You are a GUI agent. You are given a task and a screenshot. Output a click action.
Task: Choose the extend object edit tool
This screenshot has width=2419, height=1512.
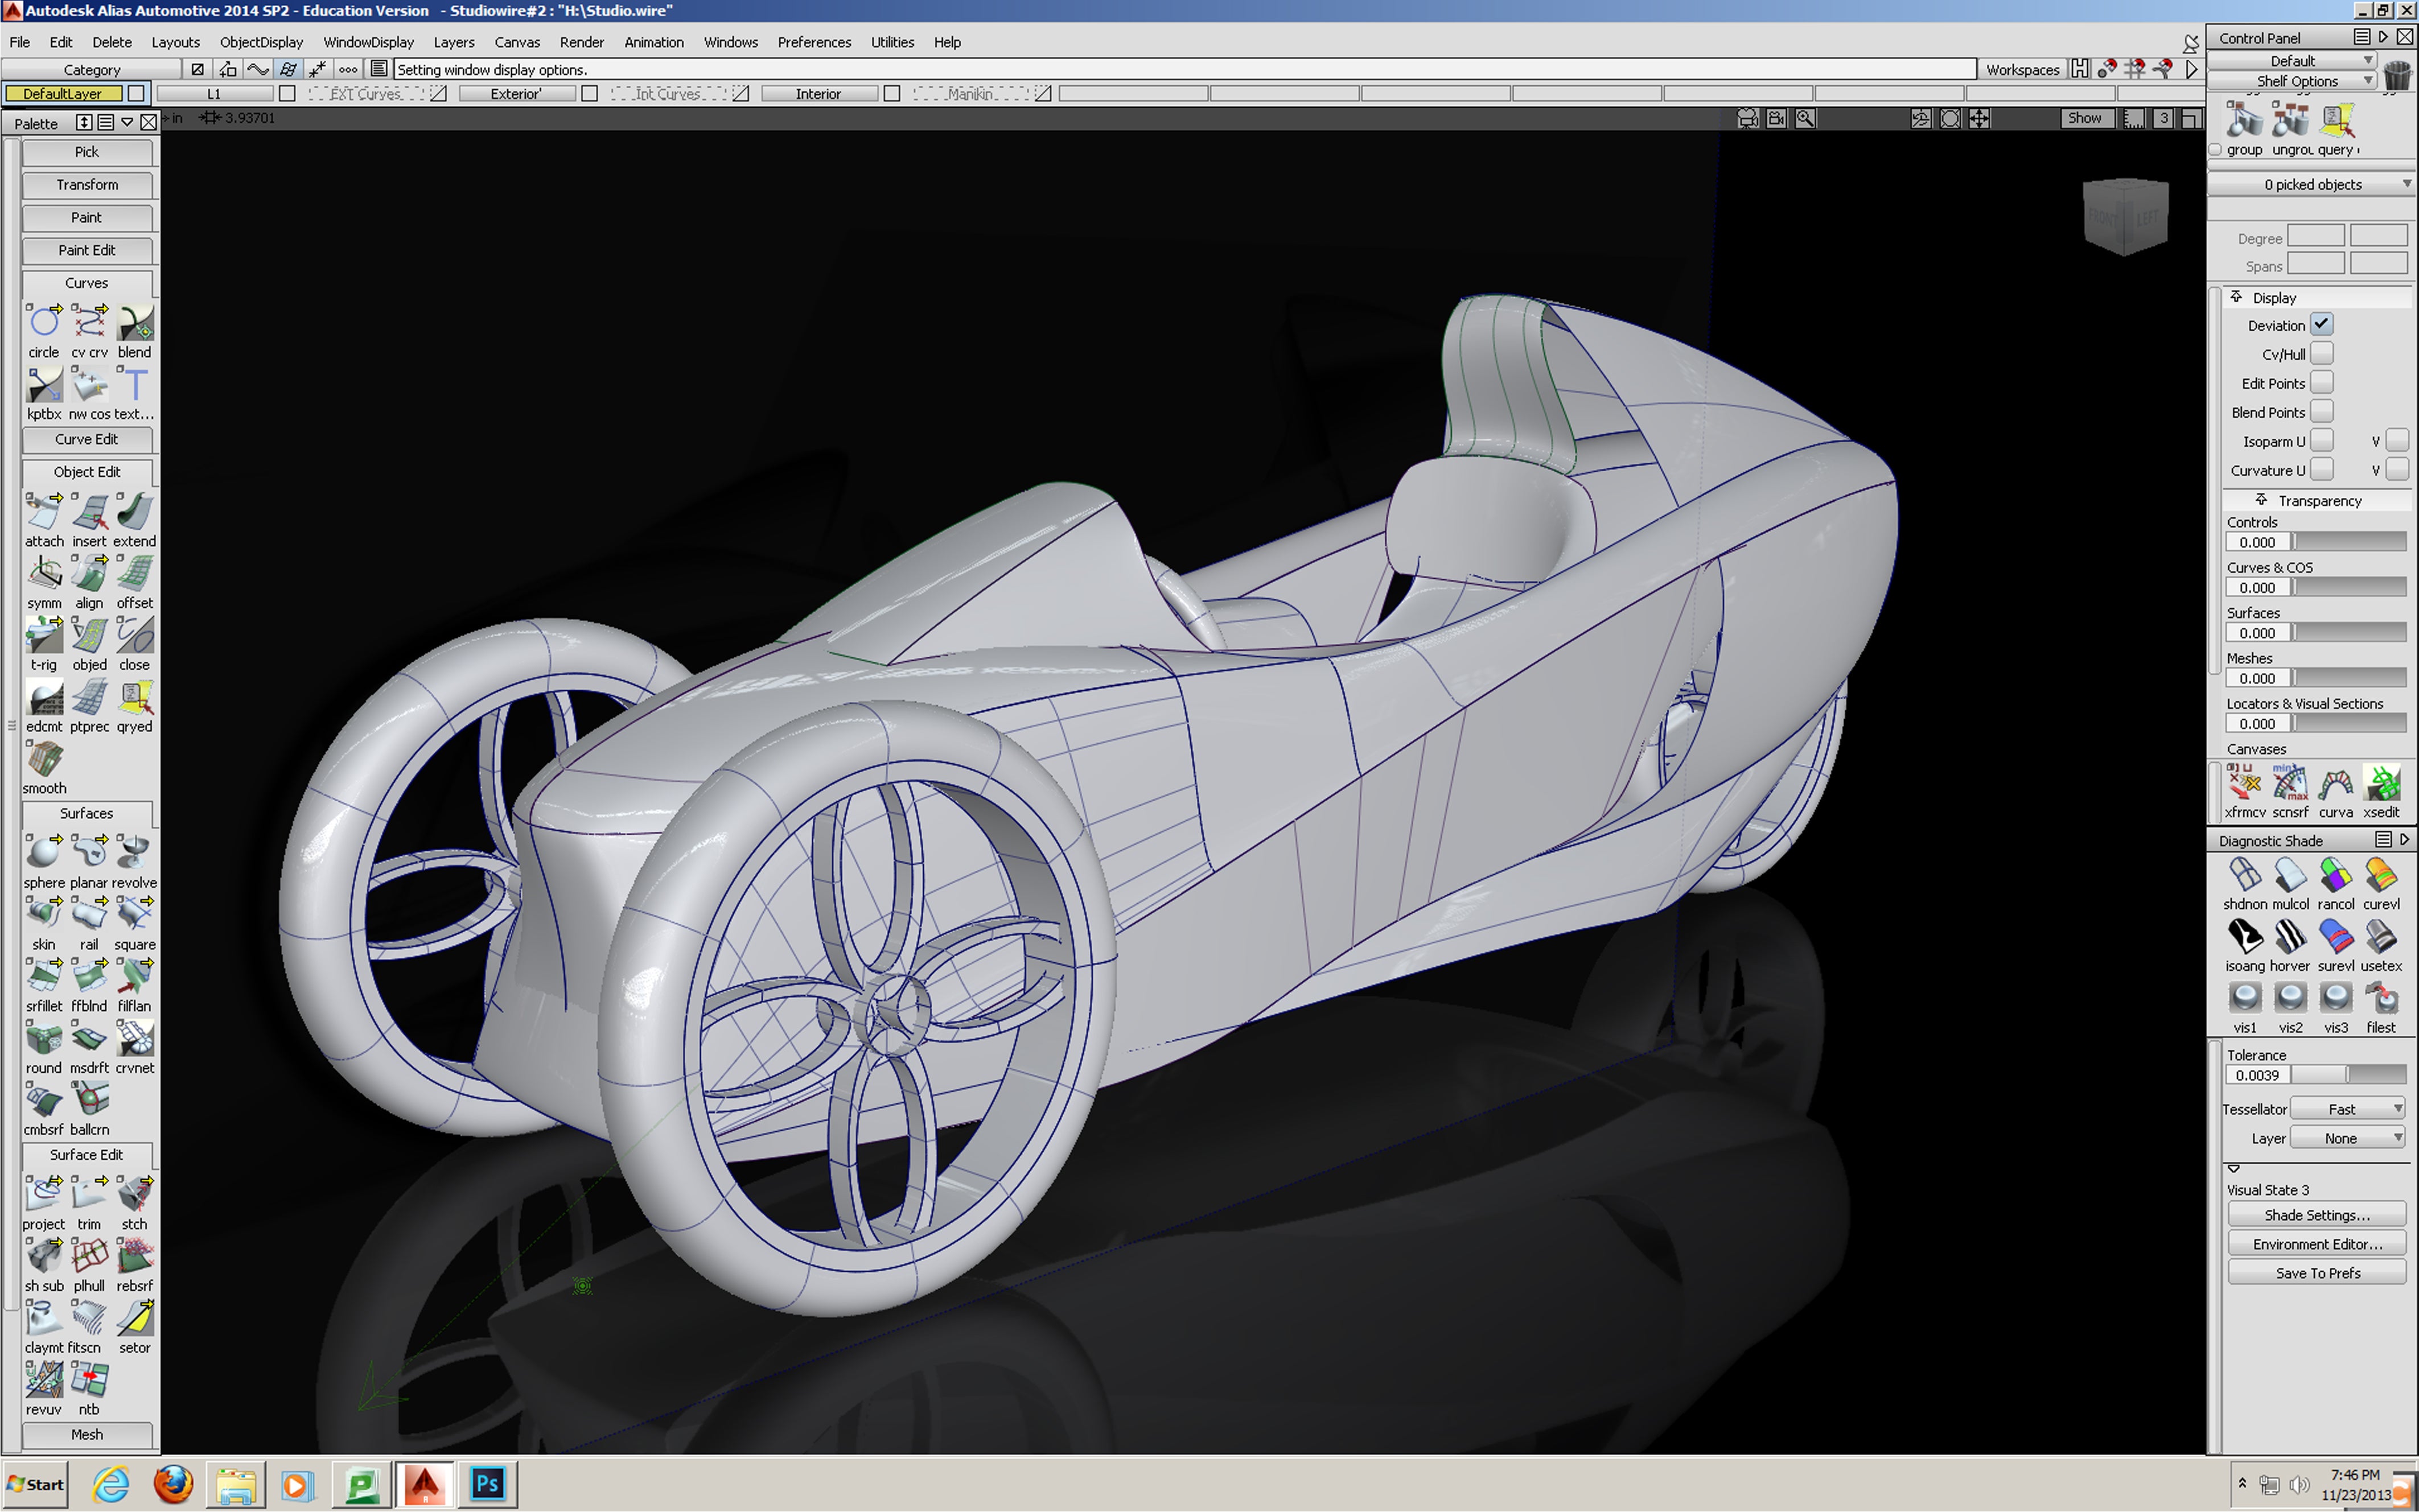135,512
